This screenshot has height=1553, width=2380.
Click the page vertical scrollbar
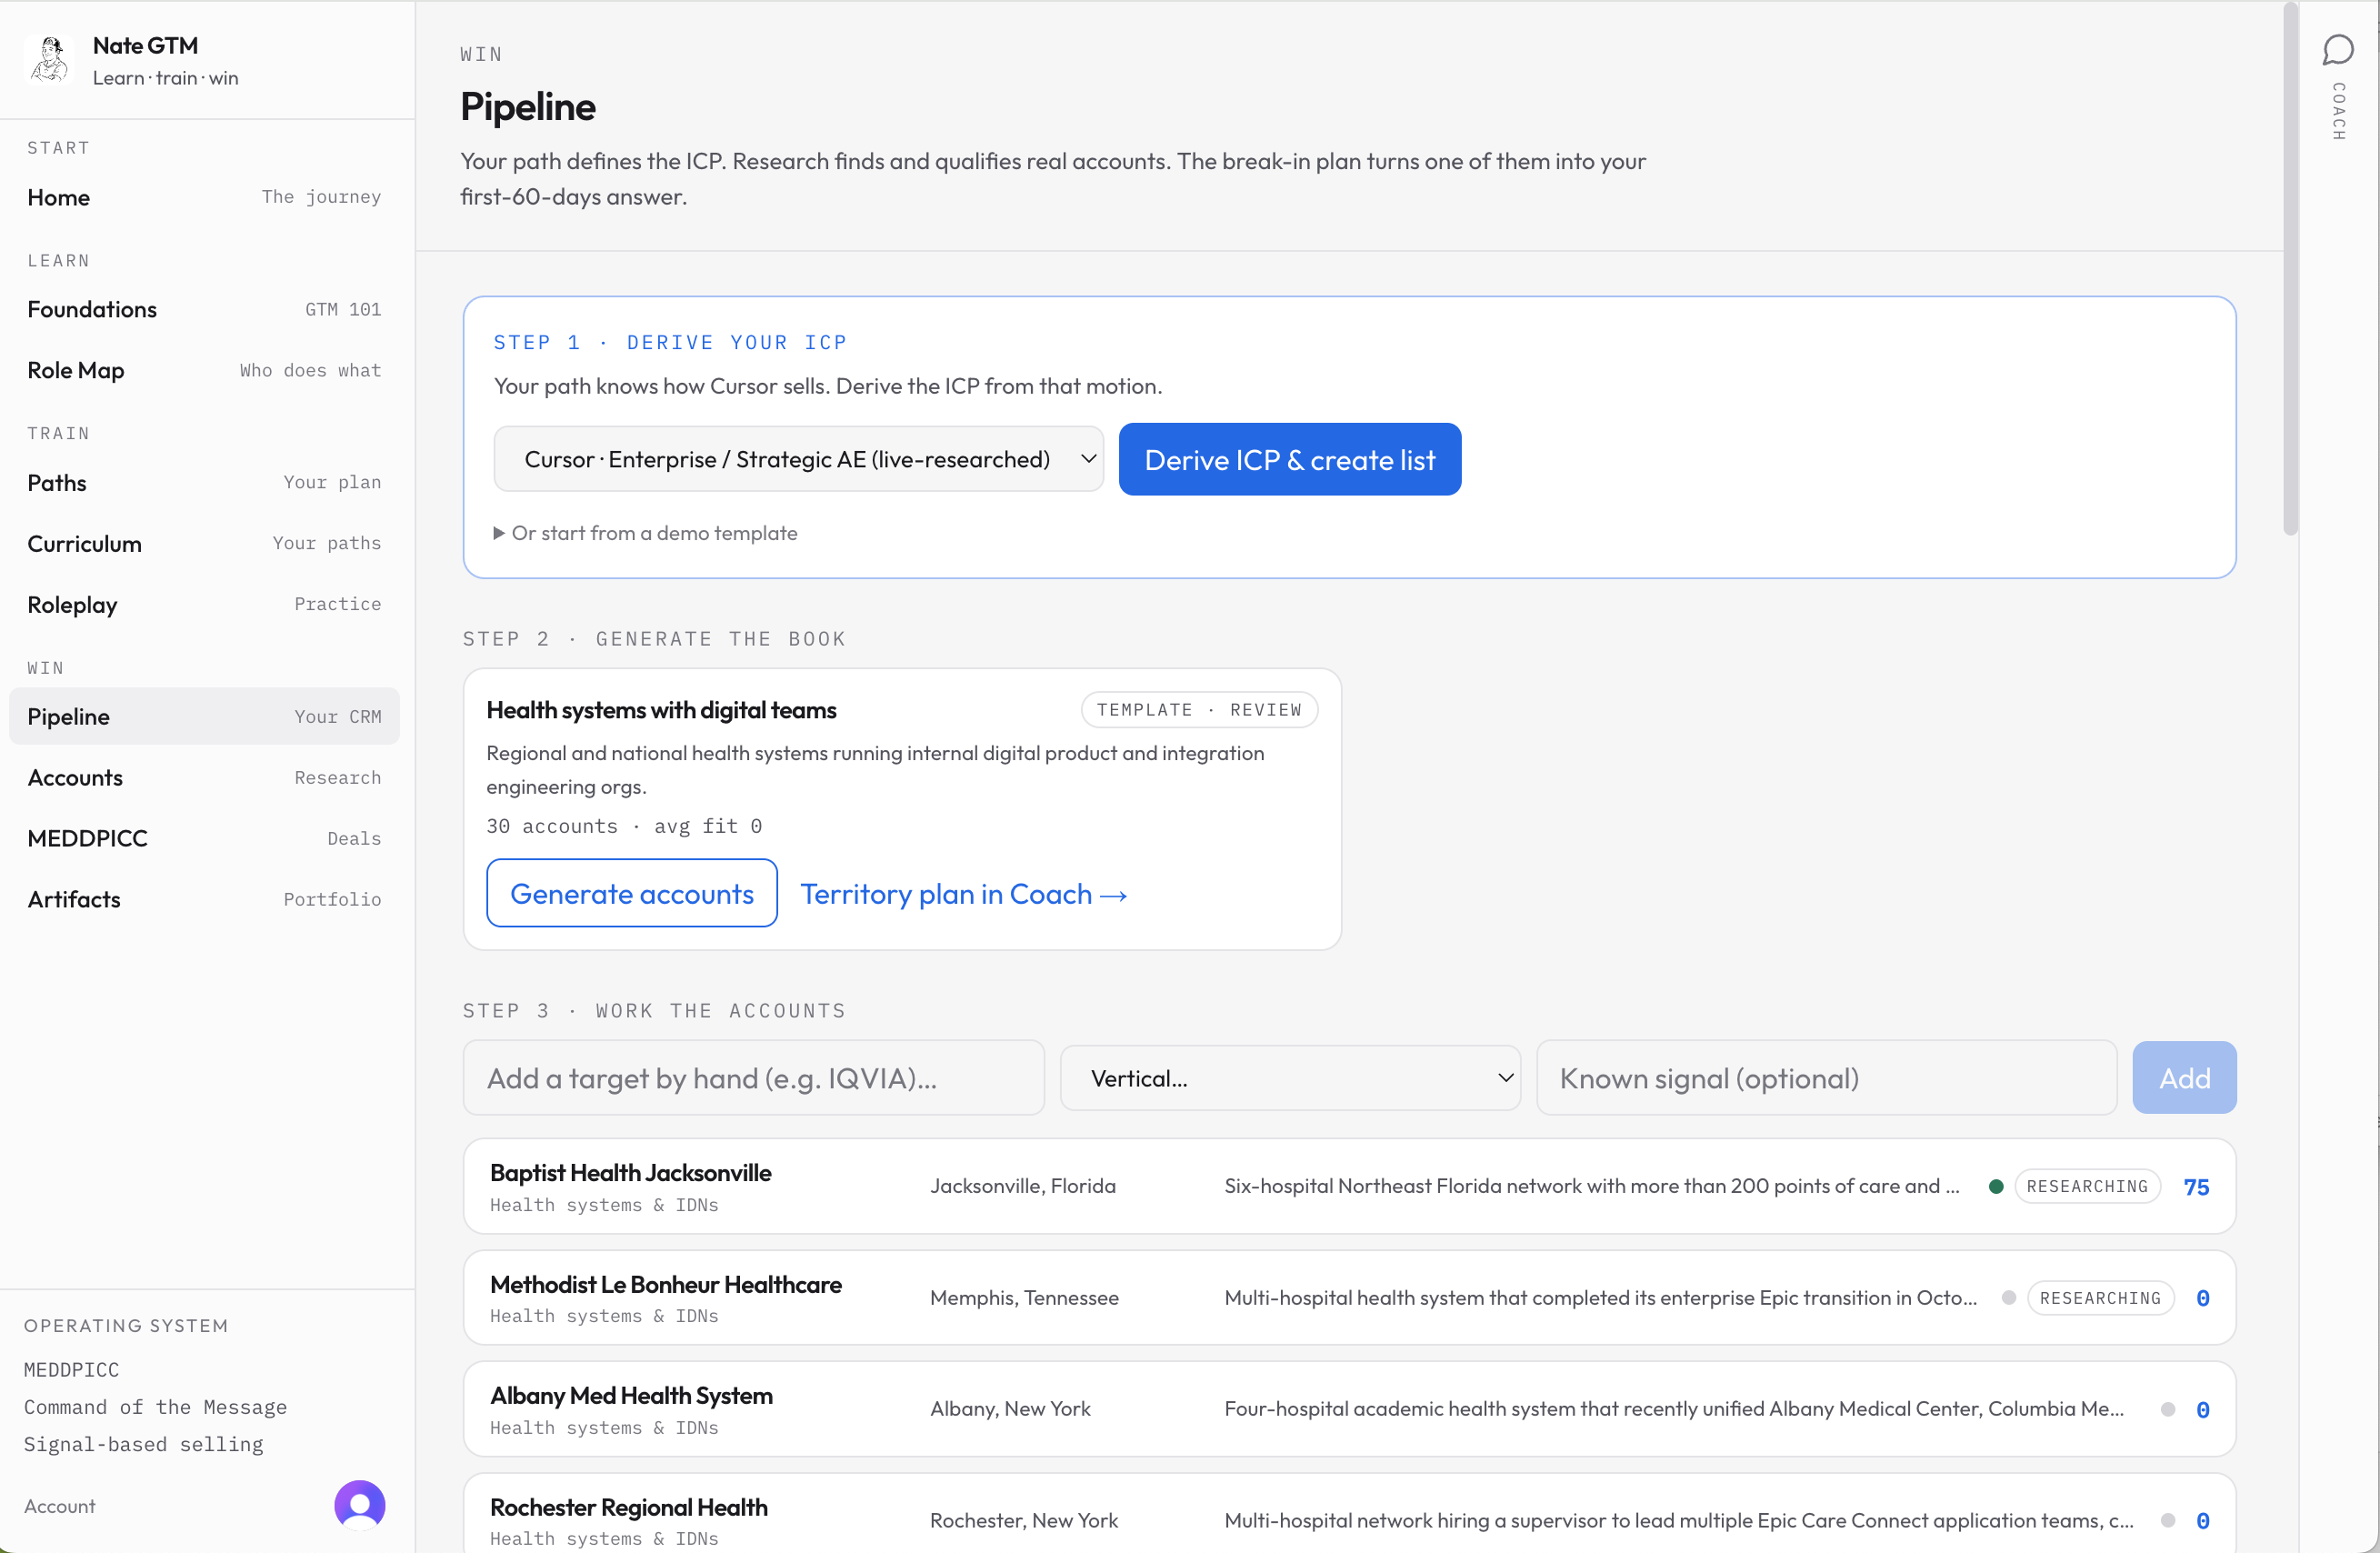tap(2290, 270)
